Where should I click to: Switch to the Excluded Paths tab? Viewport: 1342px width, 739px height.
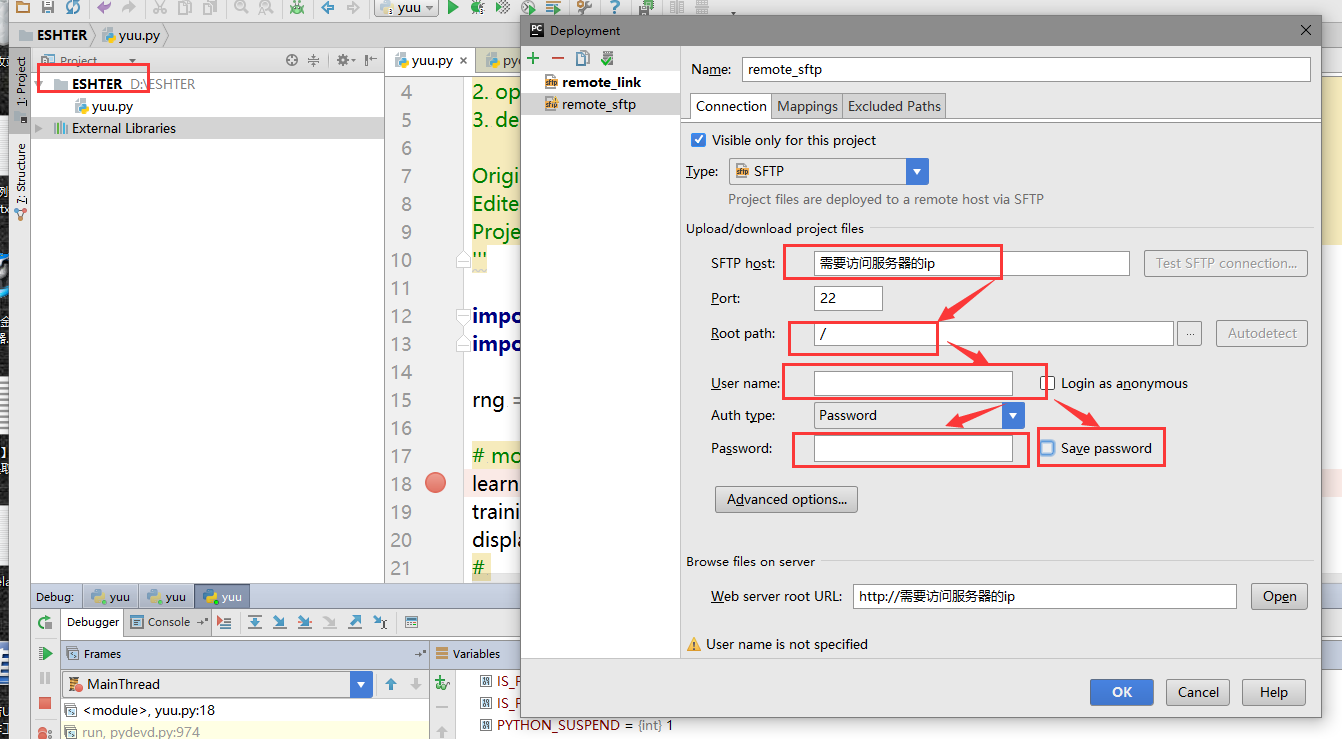click(x=894, y=106)
